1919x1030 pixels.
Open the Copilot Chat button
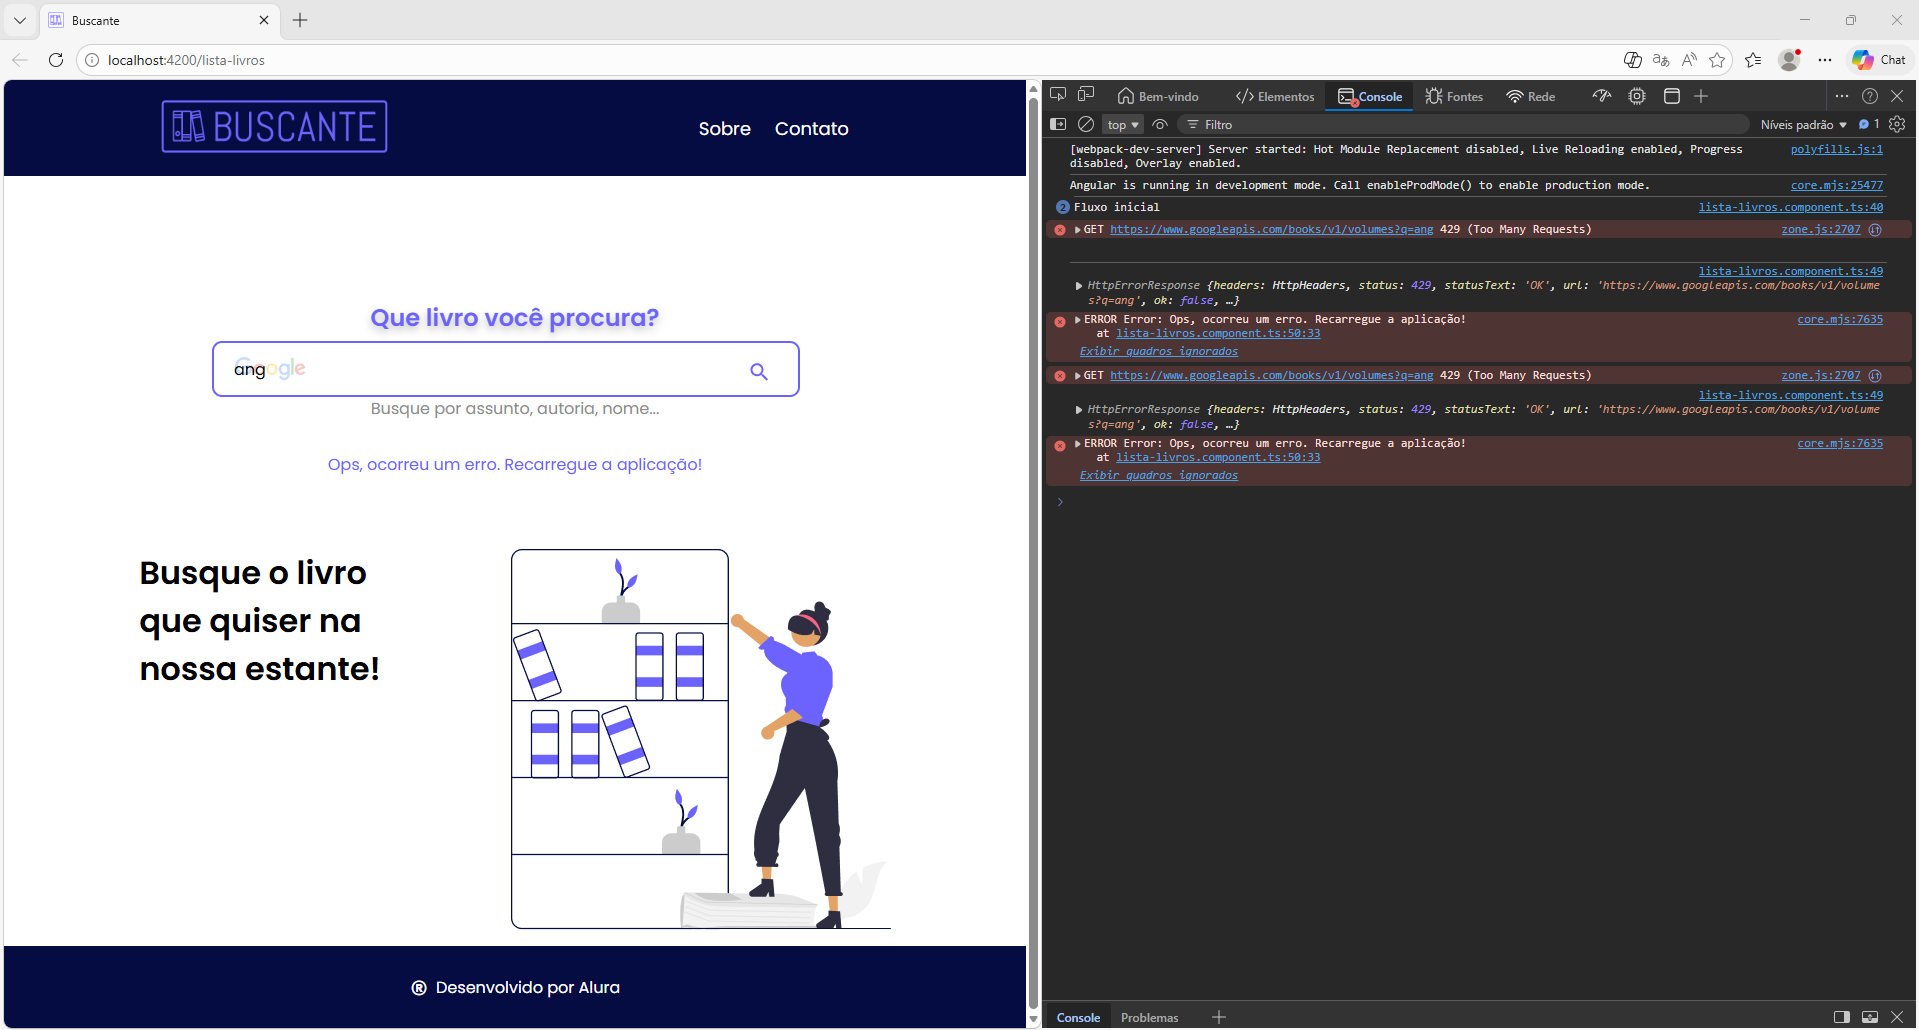[1879, 60]
